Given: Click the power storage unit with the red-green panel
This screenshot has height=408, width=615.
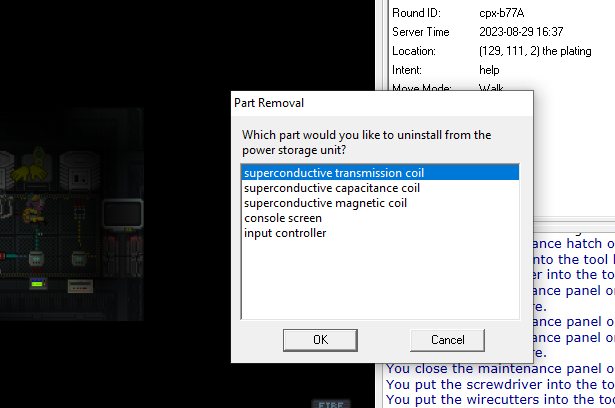Looking at the screenshot, I should pos(80,172).
